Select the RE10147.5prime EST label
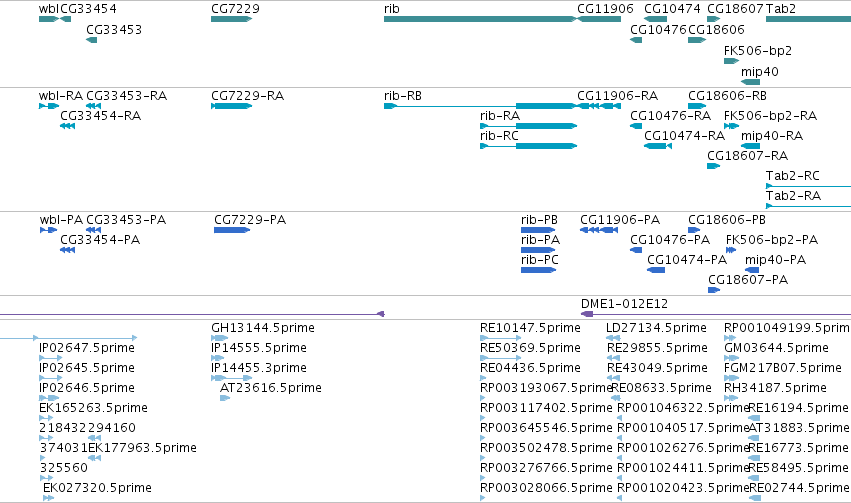 point(530,328)
